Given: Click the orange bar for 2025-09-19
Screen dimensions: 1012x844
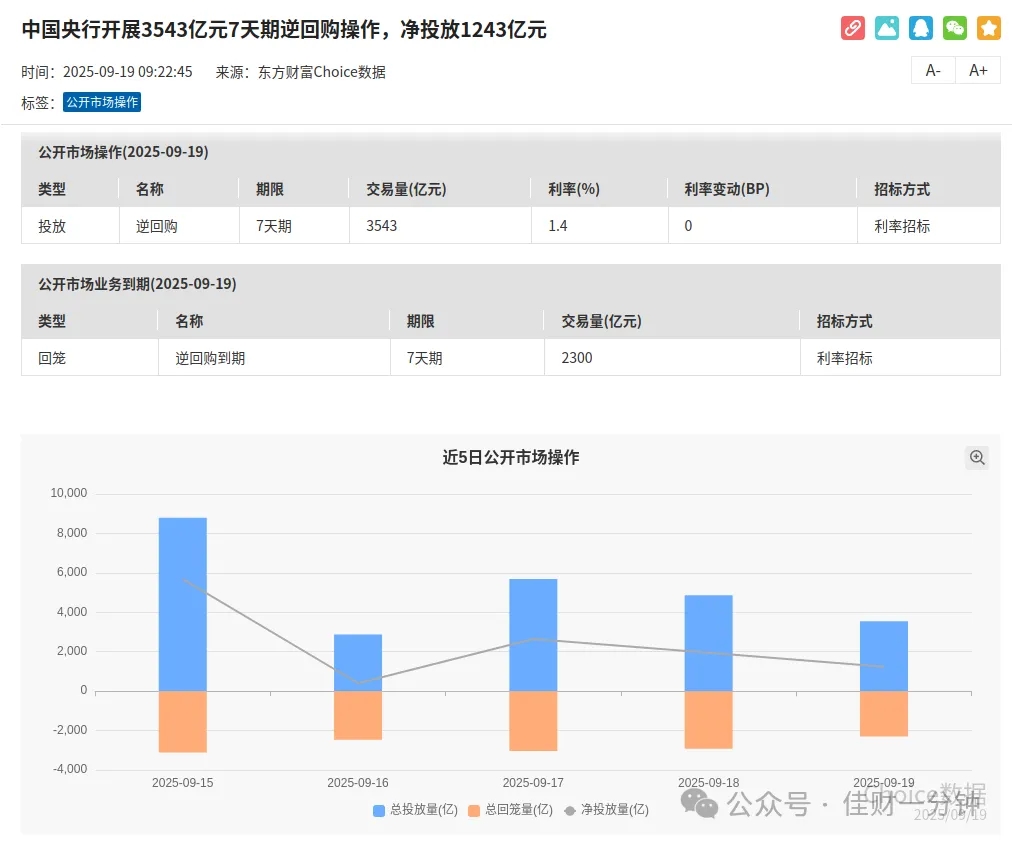Looking at the screenshot, I should click(x=884, y=714).
